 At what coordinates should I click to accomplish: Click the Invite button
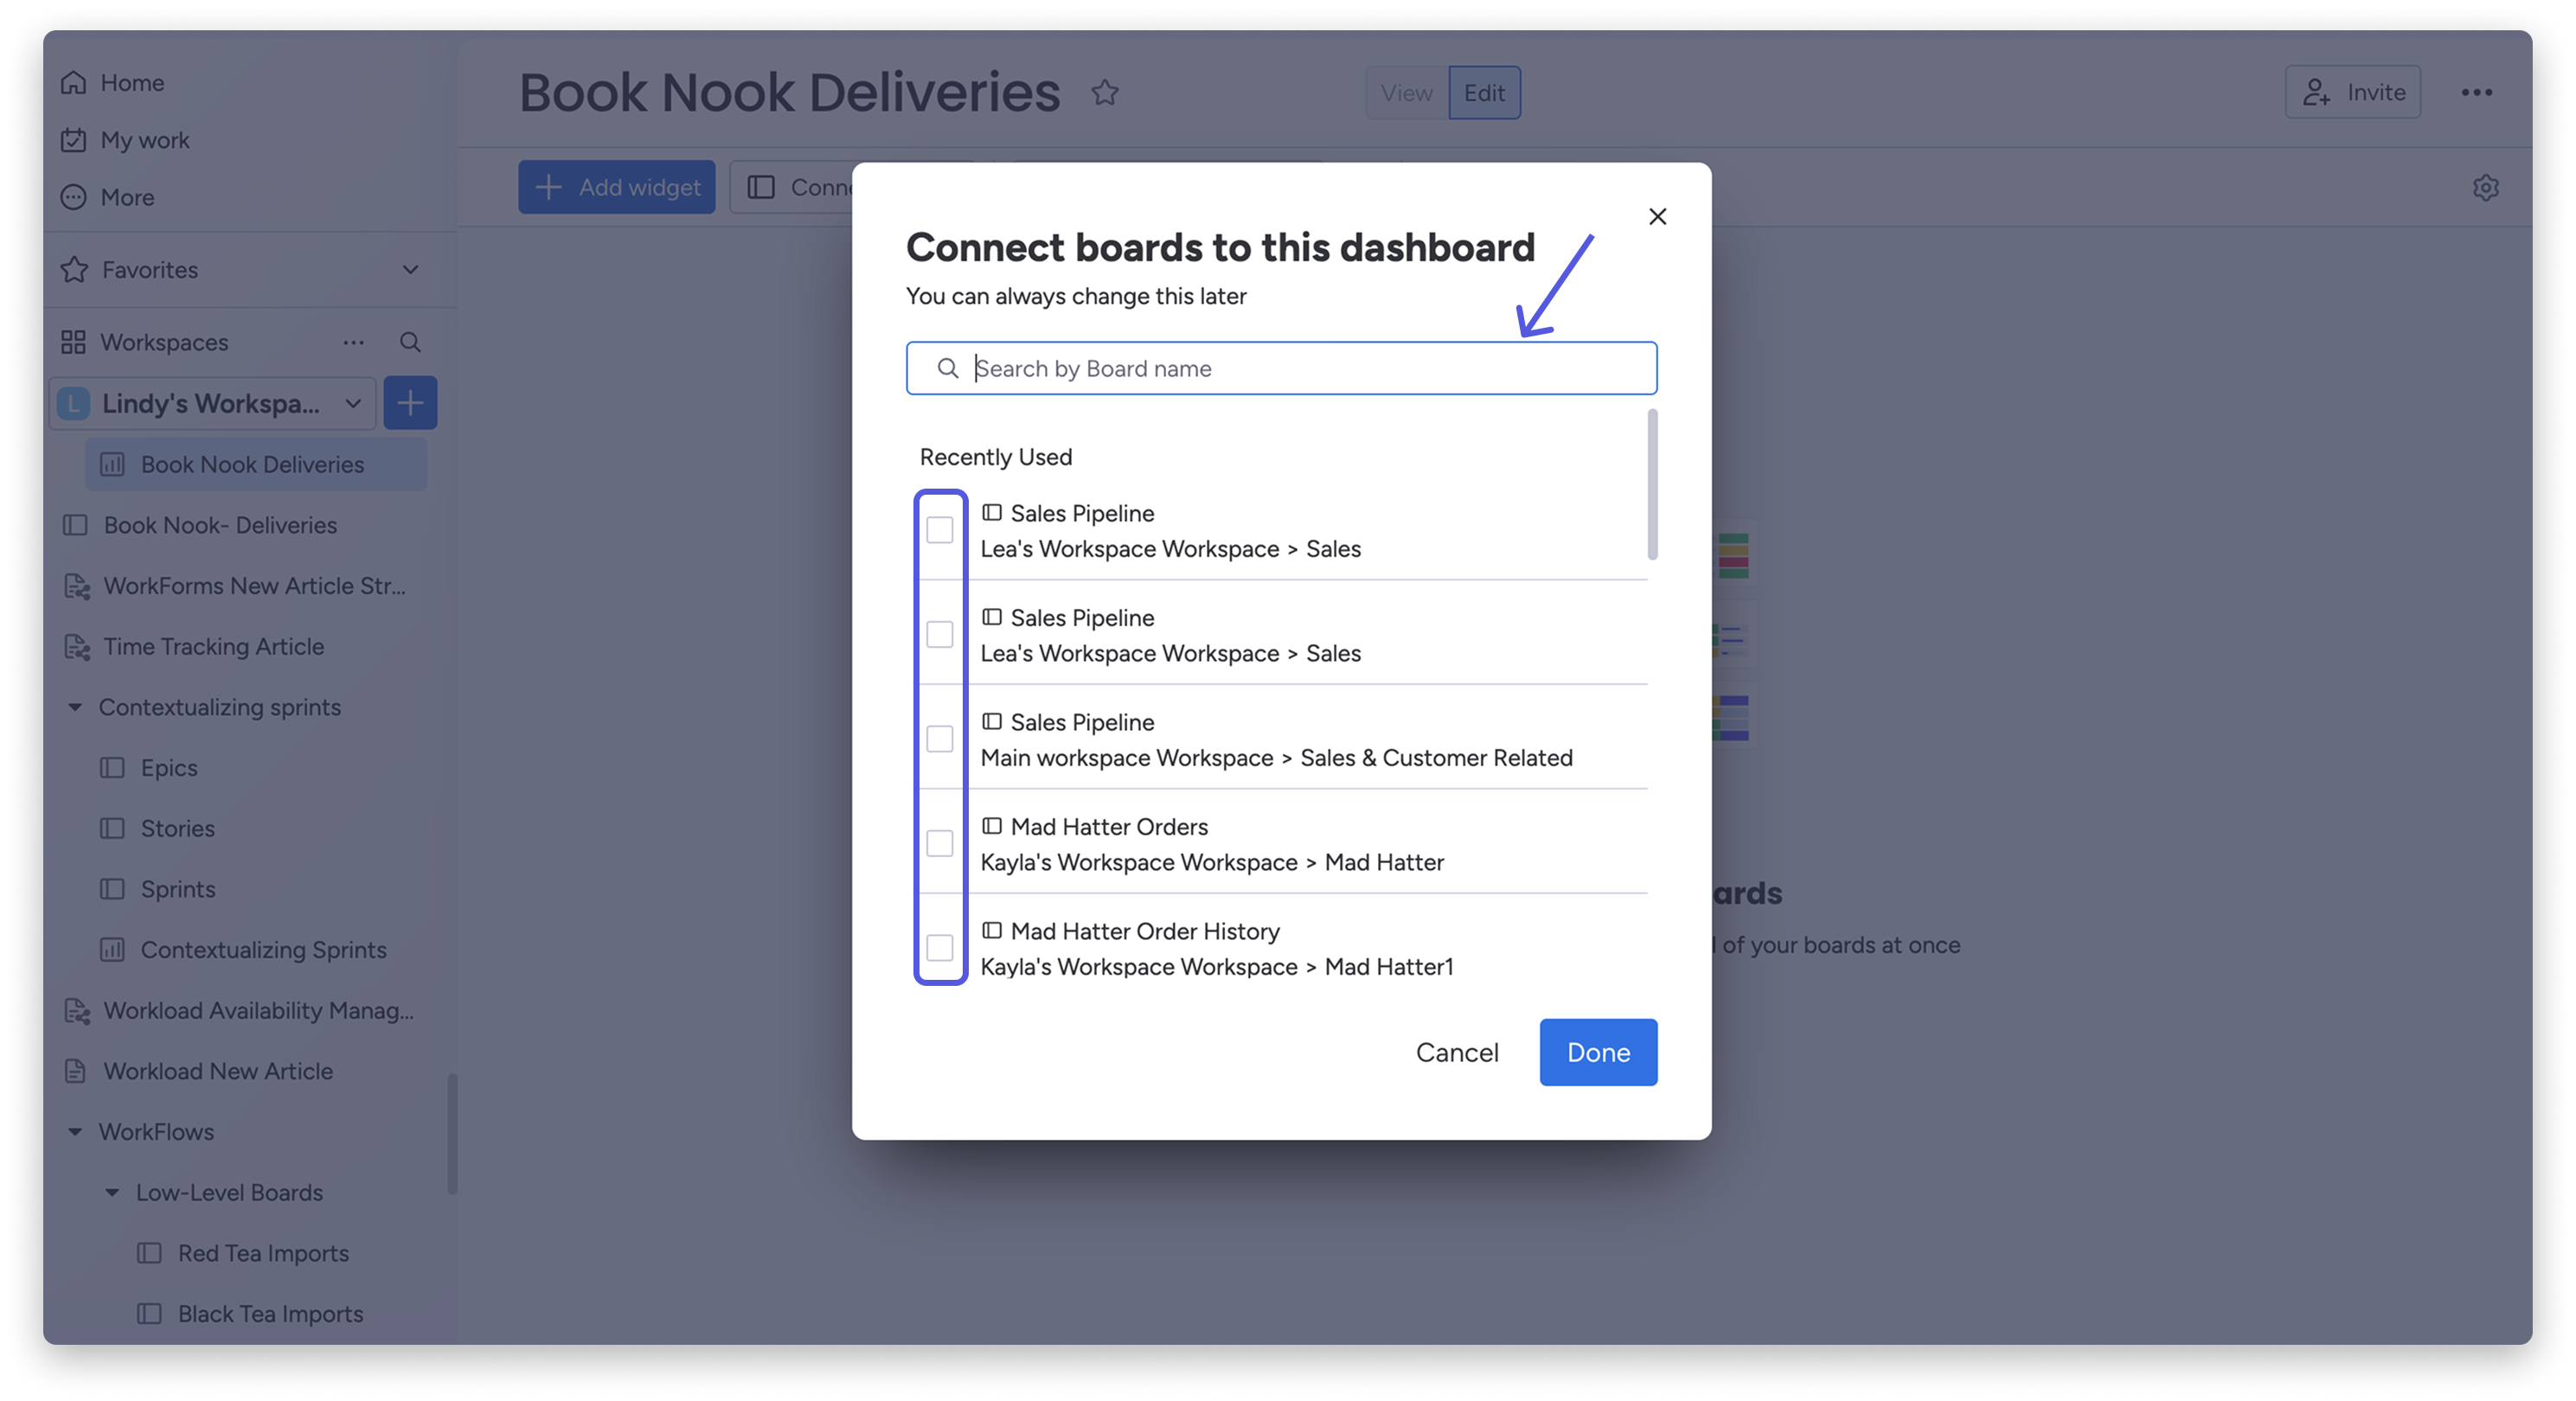2352,92
